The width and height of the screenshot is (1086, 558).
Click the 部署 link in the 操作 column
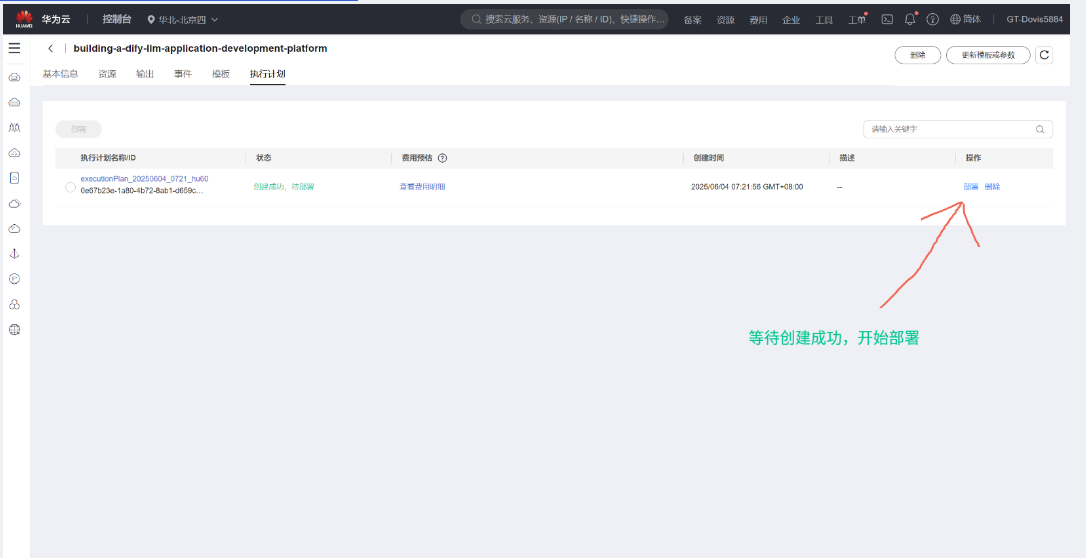click(x=971, y=187)
